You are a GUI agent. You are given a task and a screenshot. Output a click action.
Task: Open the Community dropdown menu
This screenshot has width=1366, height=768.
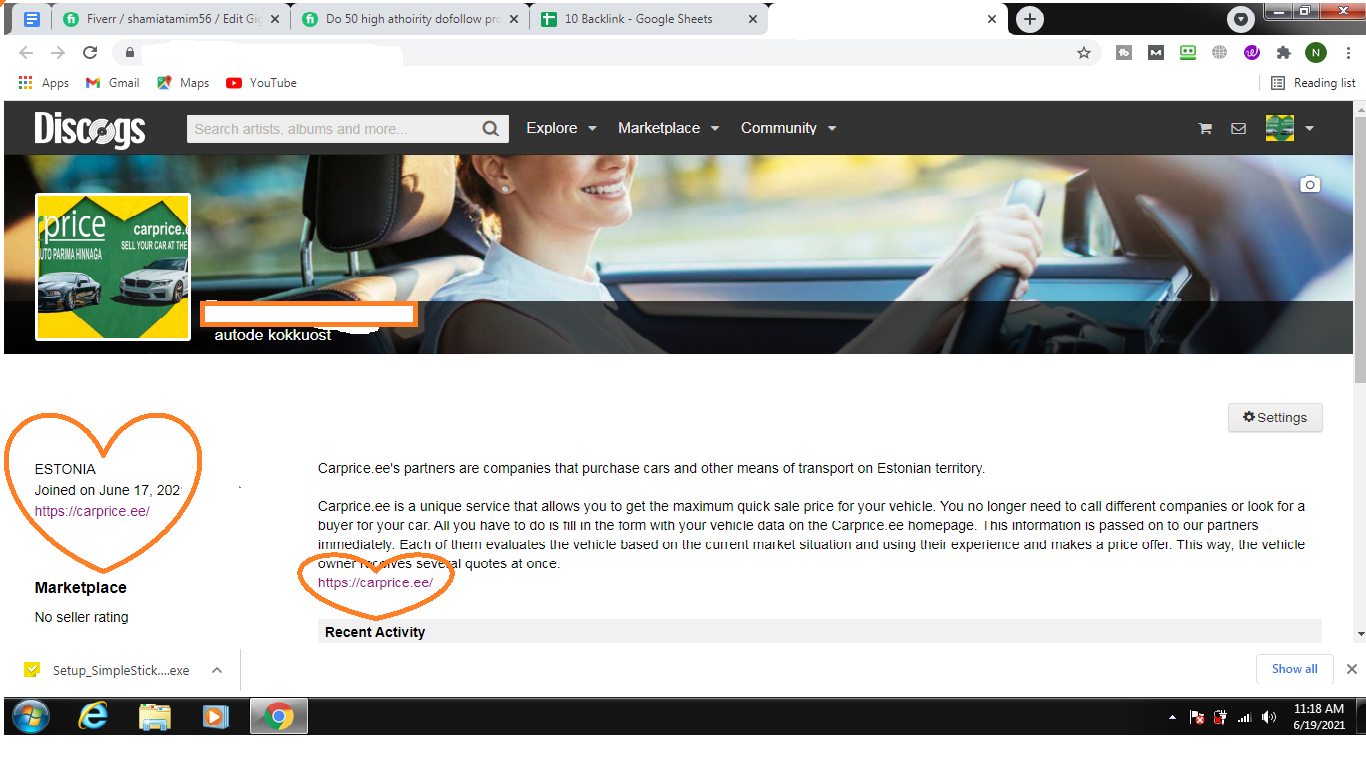pyautogui.click(x=788, y=128)
